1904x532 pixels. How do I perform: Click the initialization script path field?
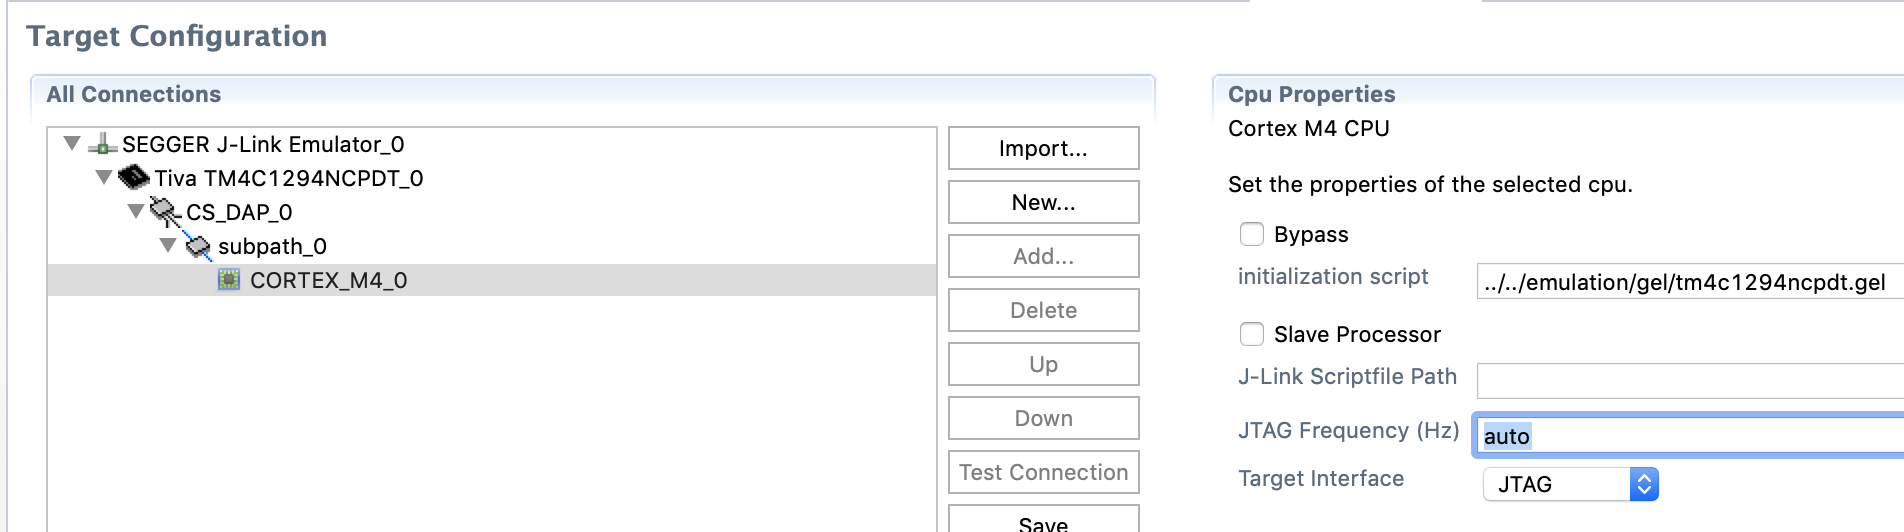coord(1690,282)
